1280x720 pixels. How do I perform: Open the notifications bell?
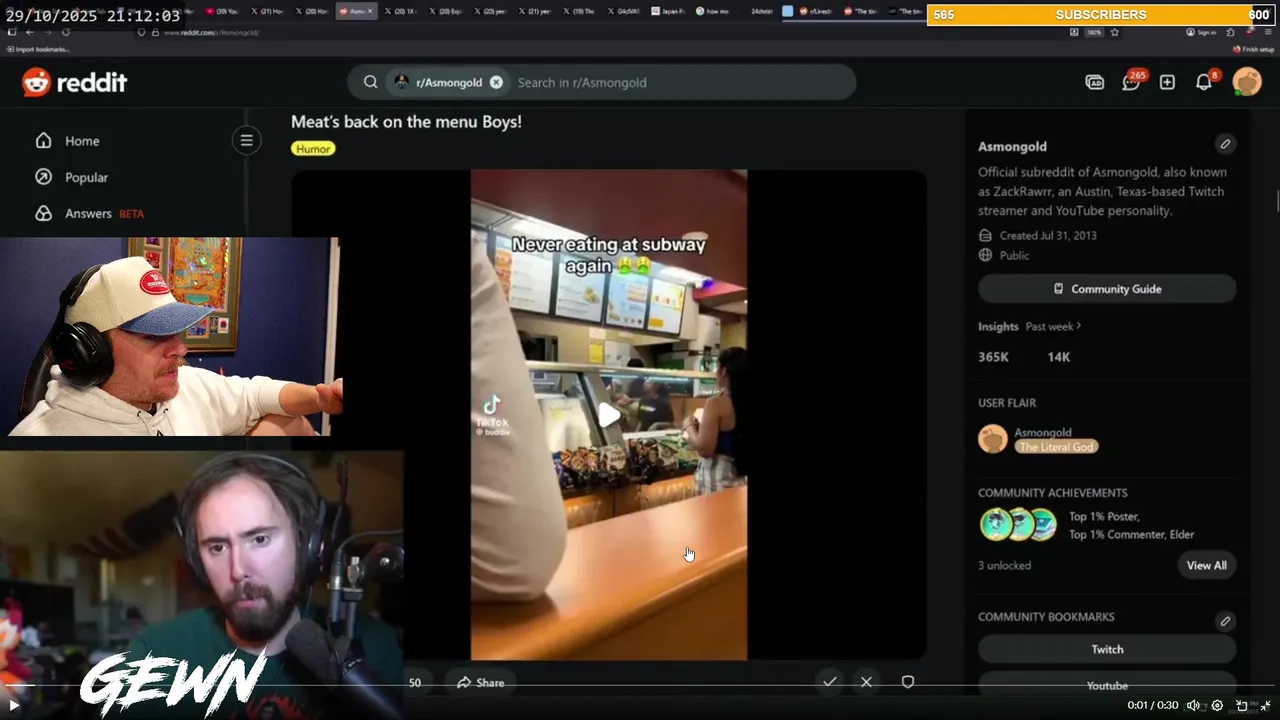pyautogui.click(x=1204, y=82)
